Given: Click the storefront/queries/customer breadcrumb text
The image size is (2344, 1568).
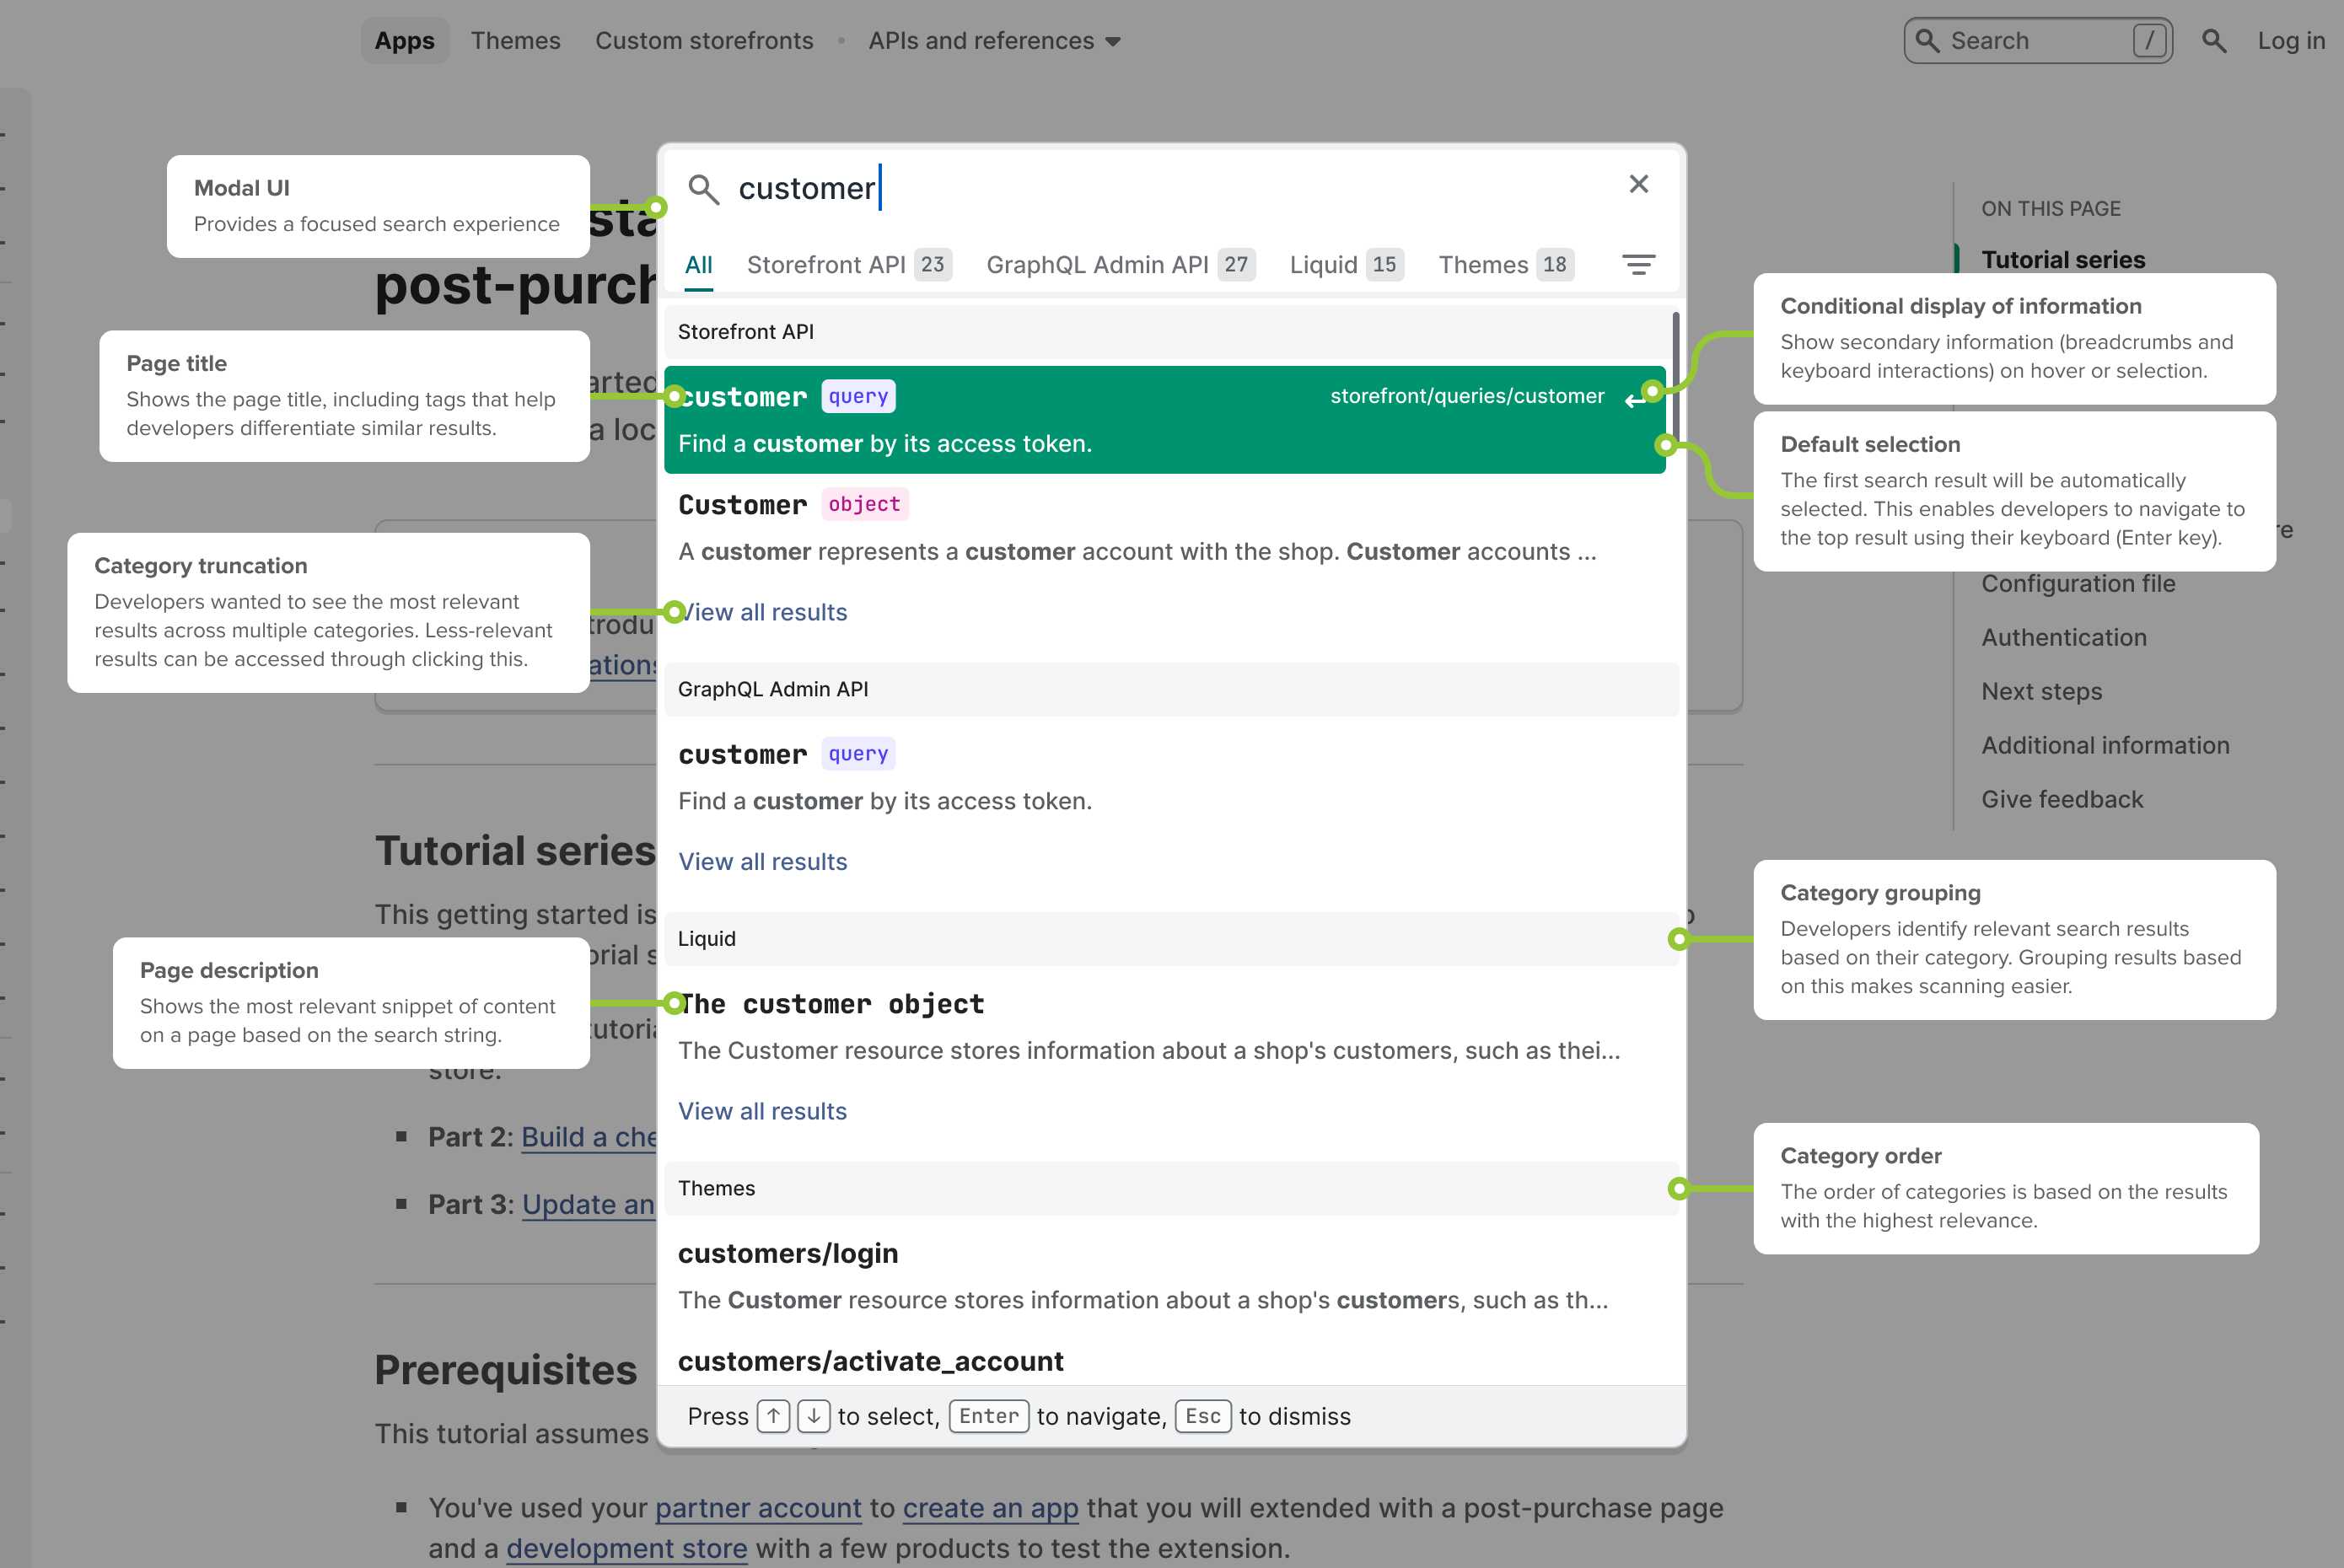Looking at the screenshot, I should click(x=1467, y=396).
